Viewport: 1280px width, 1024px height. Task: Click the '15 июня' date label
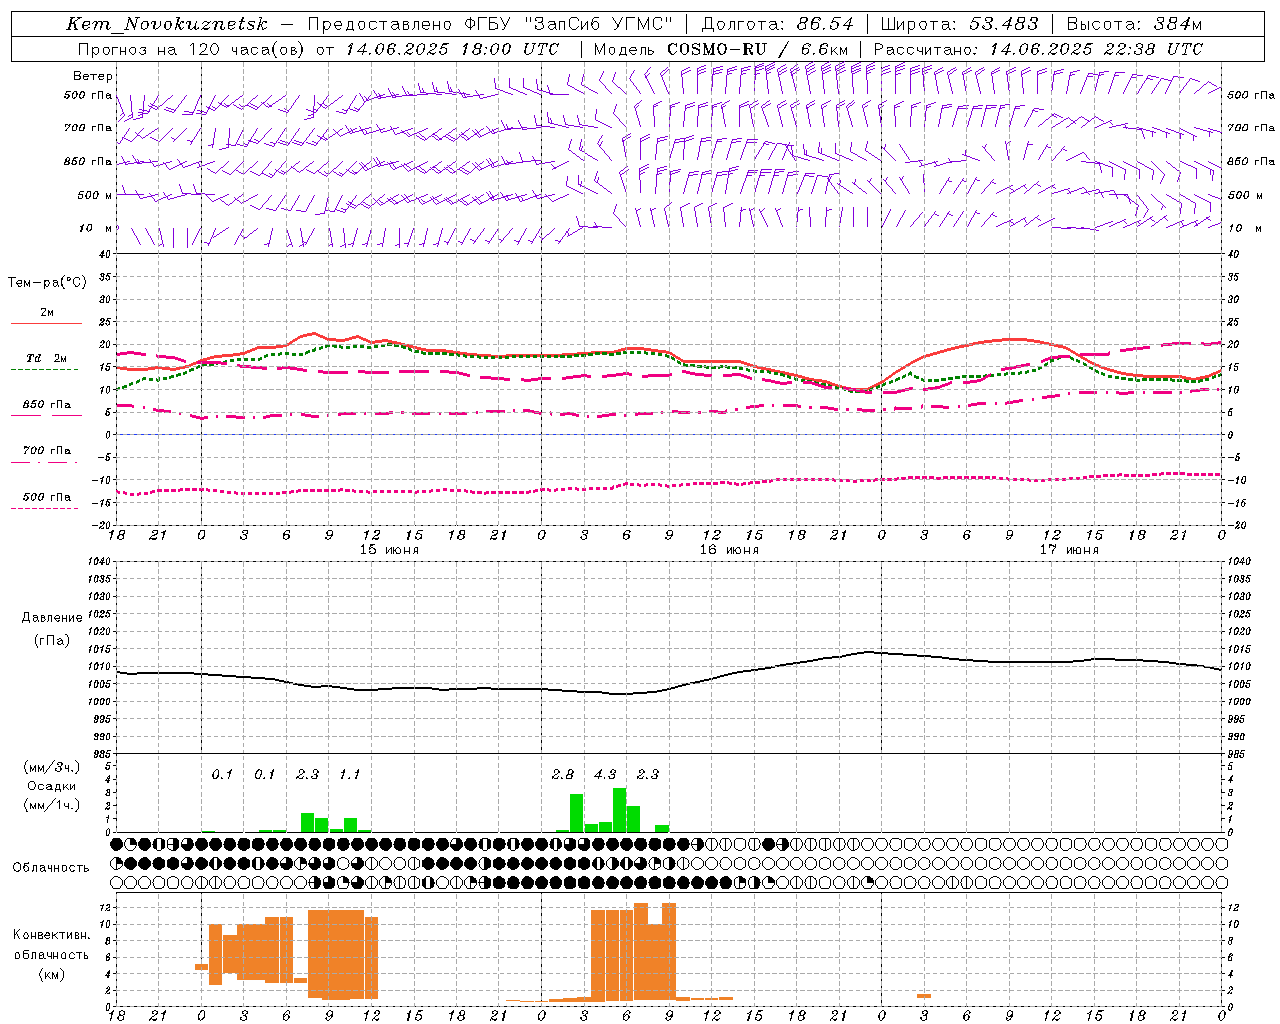(x=389, y=550)
